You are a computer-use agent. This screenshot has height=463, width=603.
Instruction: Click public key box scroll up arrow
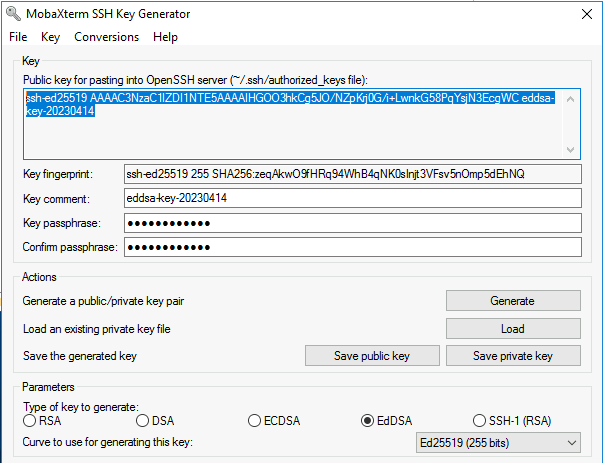[571, 99]
